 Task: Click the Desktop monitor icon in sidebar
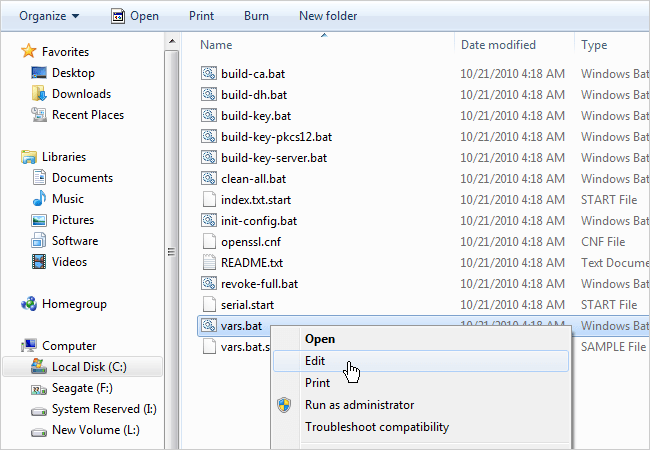(x=39, y=73)
